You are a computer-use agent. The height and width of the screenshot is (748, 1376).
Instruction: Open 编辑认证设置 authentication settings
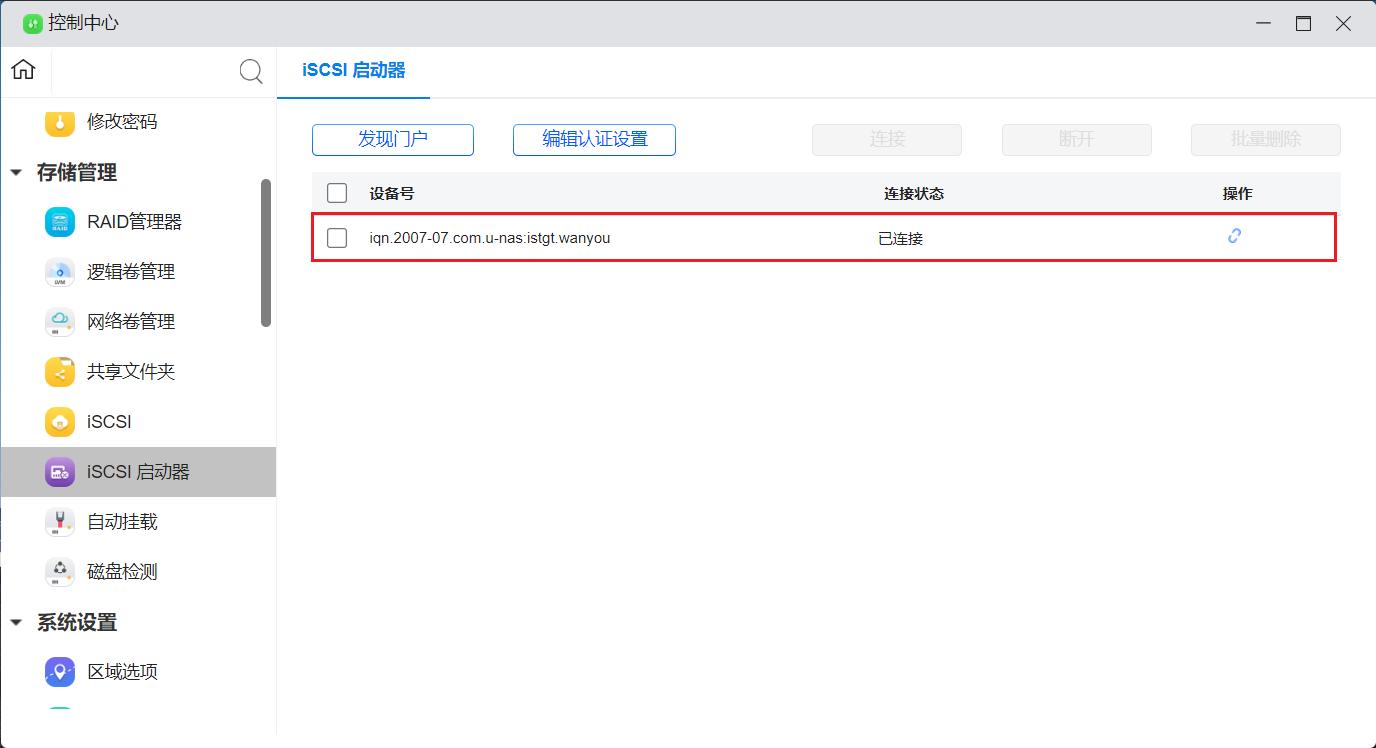point(593,139)
